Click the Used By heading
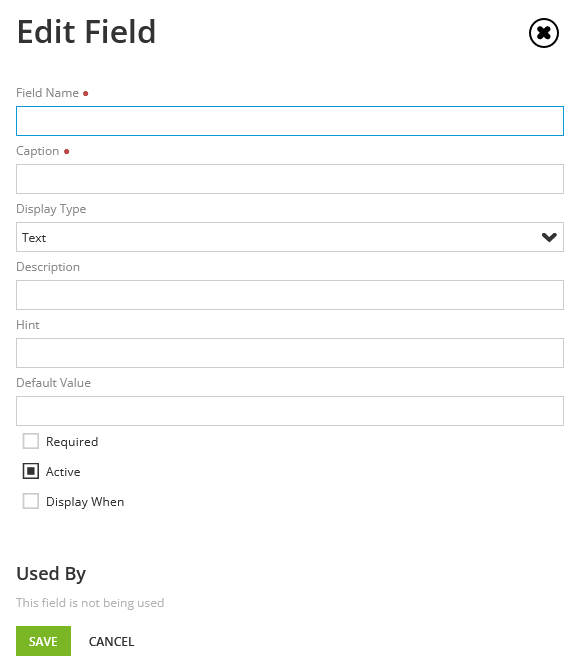 (51, 574)
